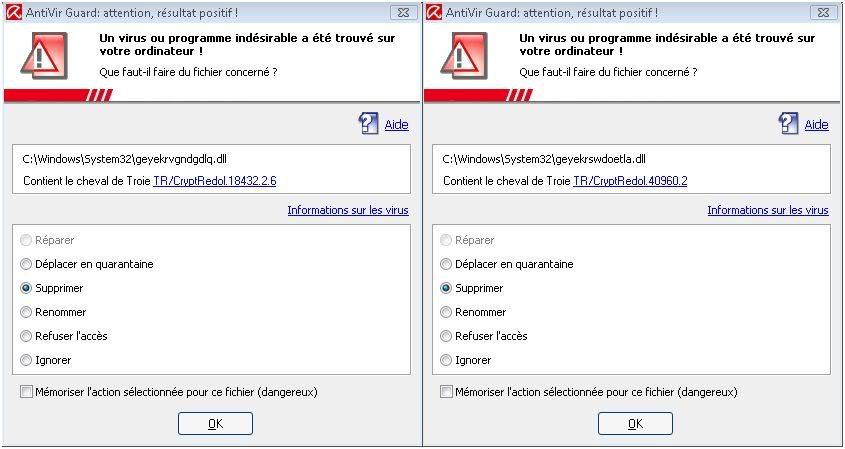Close the left AntiVir Guard dialog

[x=403, y=13]
